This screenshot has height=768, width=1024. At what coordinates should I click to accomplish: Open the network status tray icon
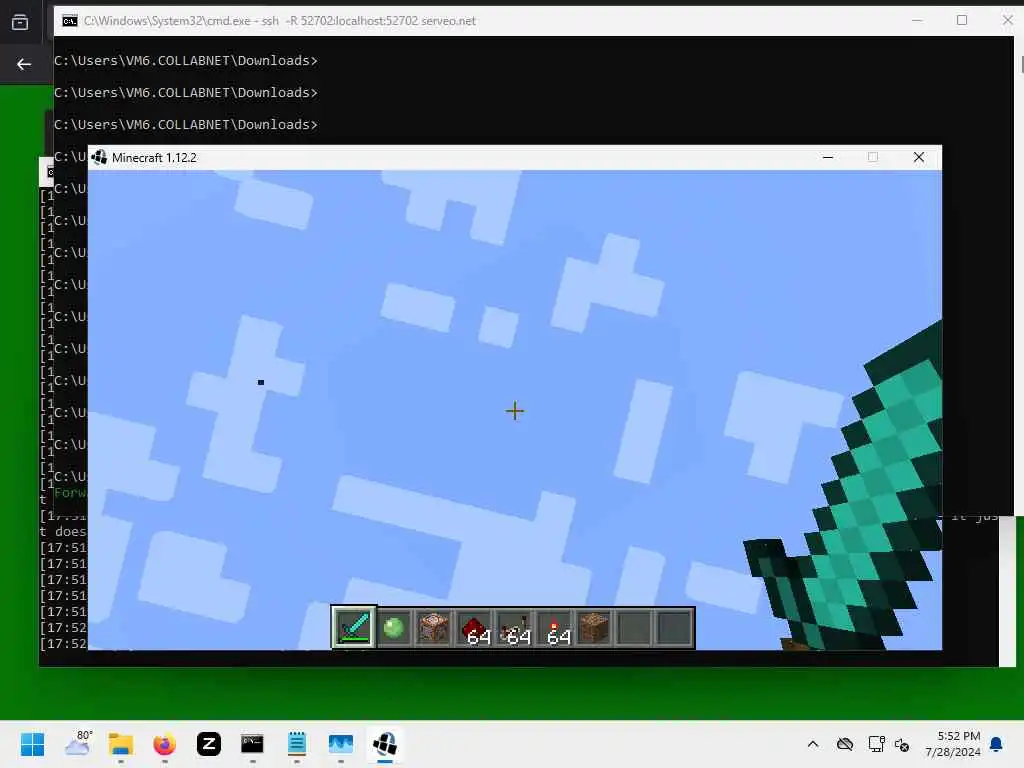[x=876, y=744]
